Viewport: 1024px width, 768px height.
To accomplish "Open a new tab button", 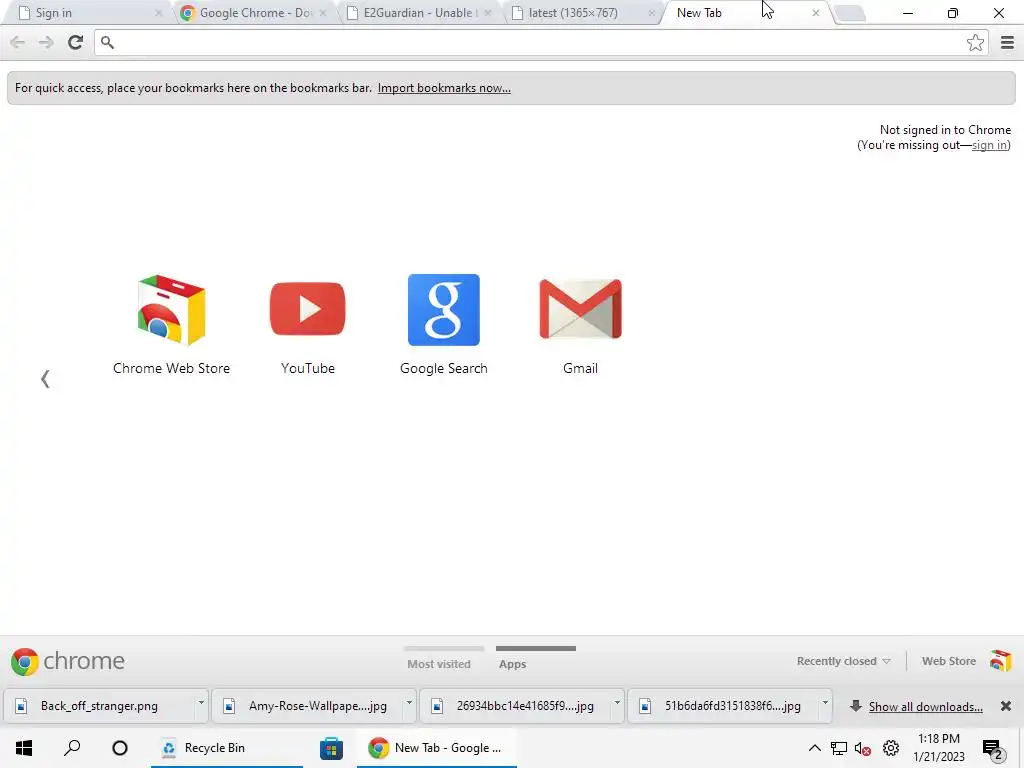I will coord(850,13).
